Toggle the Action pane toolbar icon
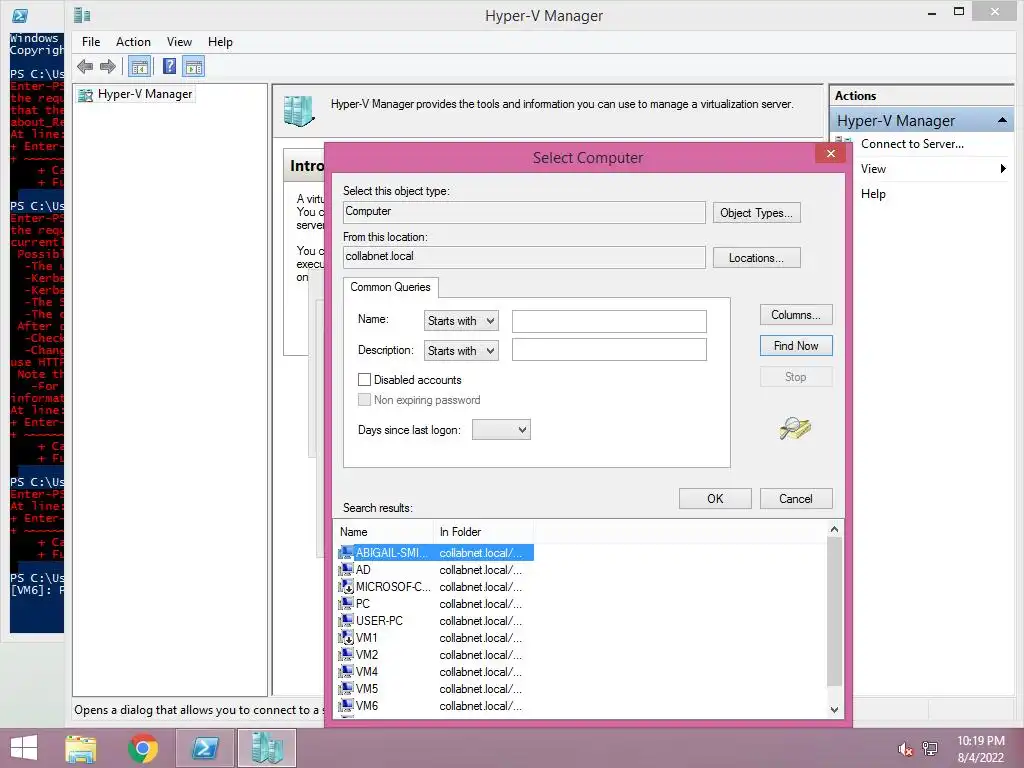 [193, 66]
